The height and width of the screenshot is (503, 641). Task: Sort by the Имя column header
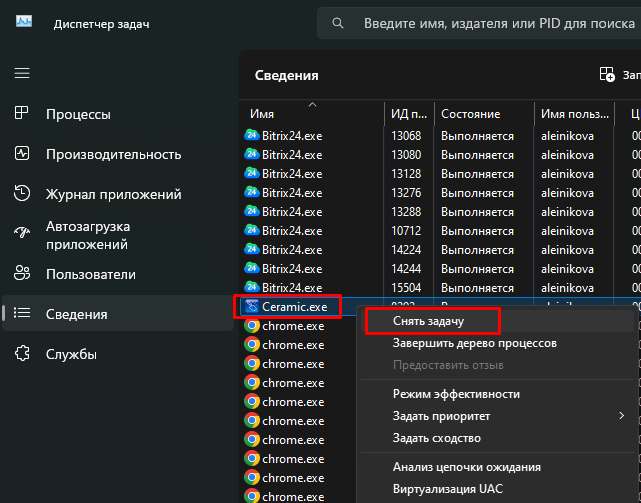262,114
